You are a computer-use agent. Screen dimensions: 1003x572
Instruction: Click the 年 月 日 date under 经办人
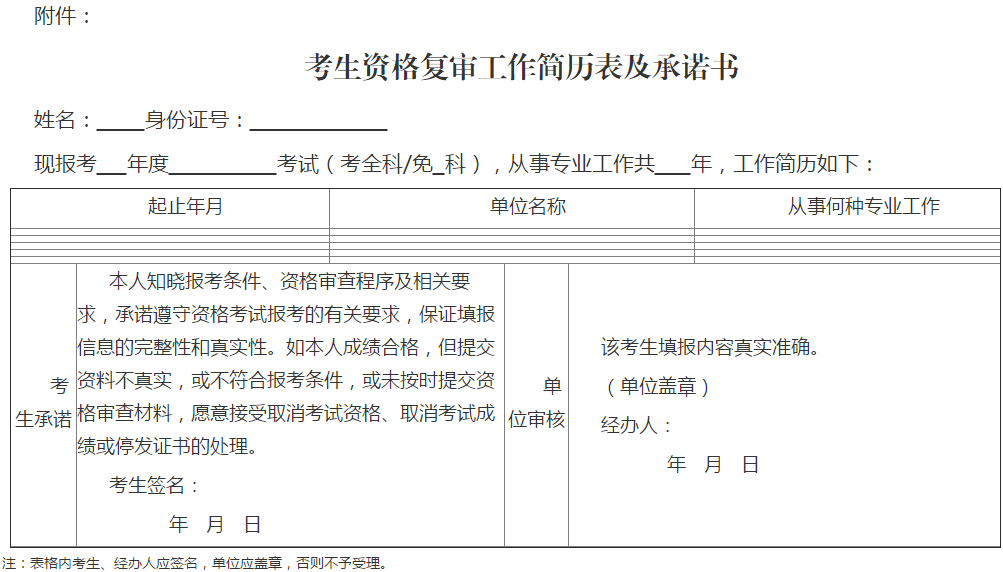713,464
